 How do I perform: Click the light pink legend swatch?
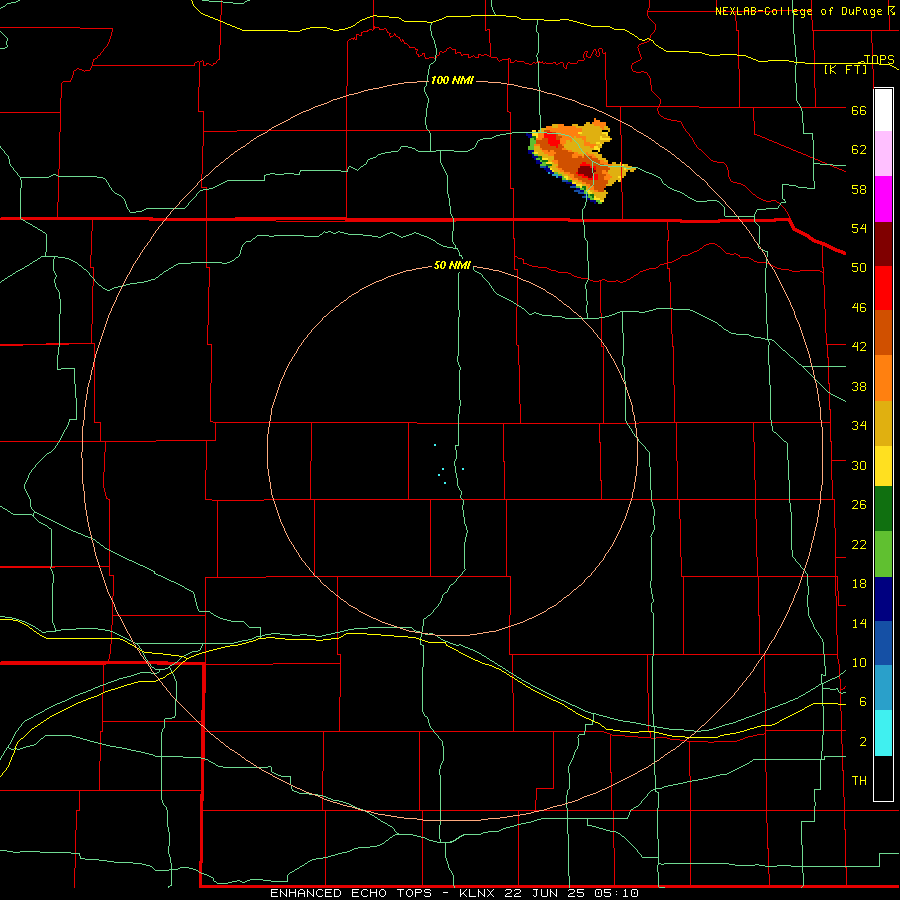pos(883,154)
